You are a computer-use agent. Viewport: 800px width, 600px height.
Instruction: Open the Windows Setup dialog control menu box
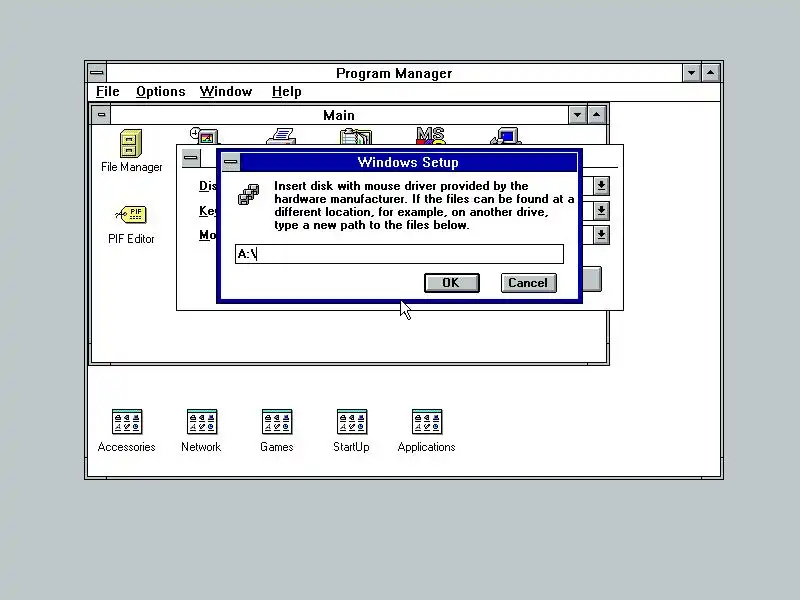pyautogui.click(x=231, y=162)
